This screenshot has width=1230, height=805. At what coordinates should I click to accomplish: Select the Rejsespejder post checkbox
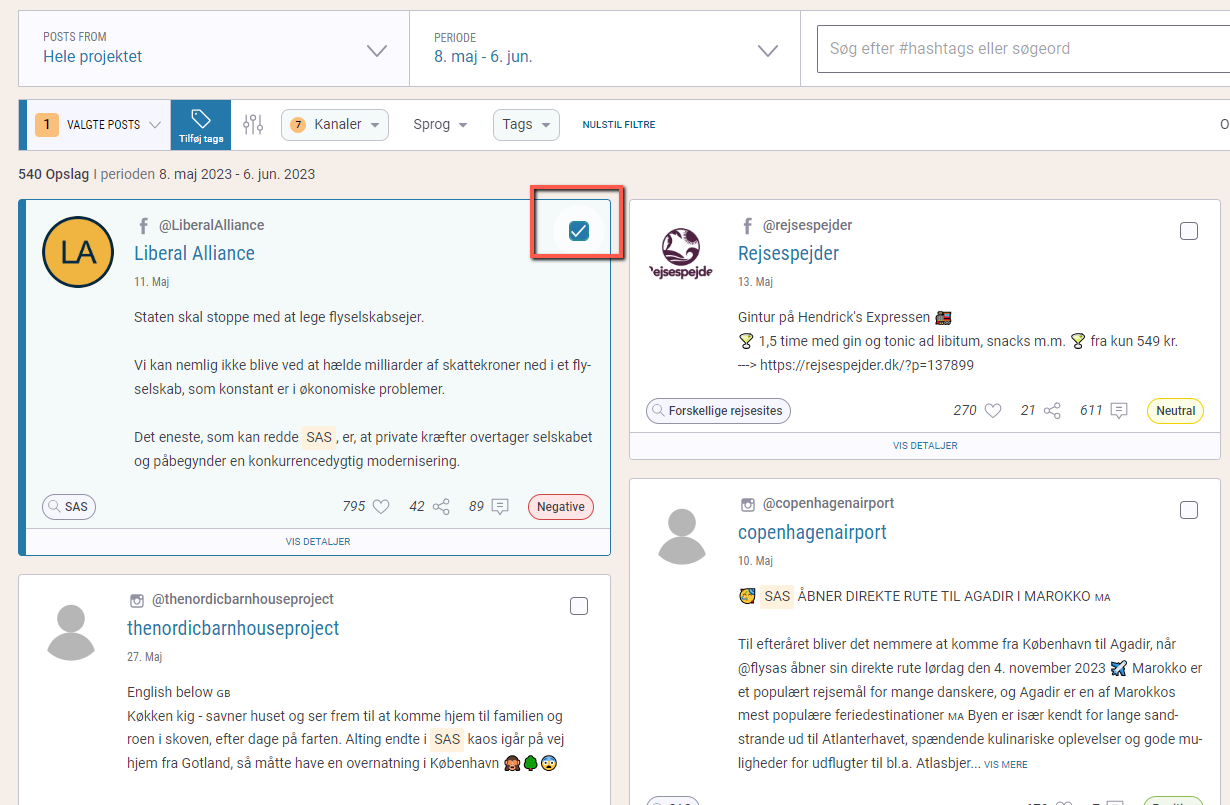[1189, 232]
